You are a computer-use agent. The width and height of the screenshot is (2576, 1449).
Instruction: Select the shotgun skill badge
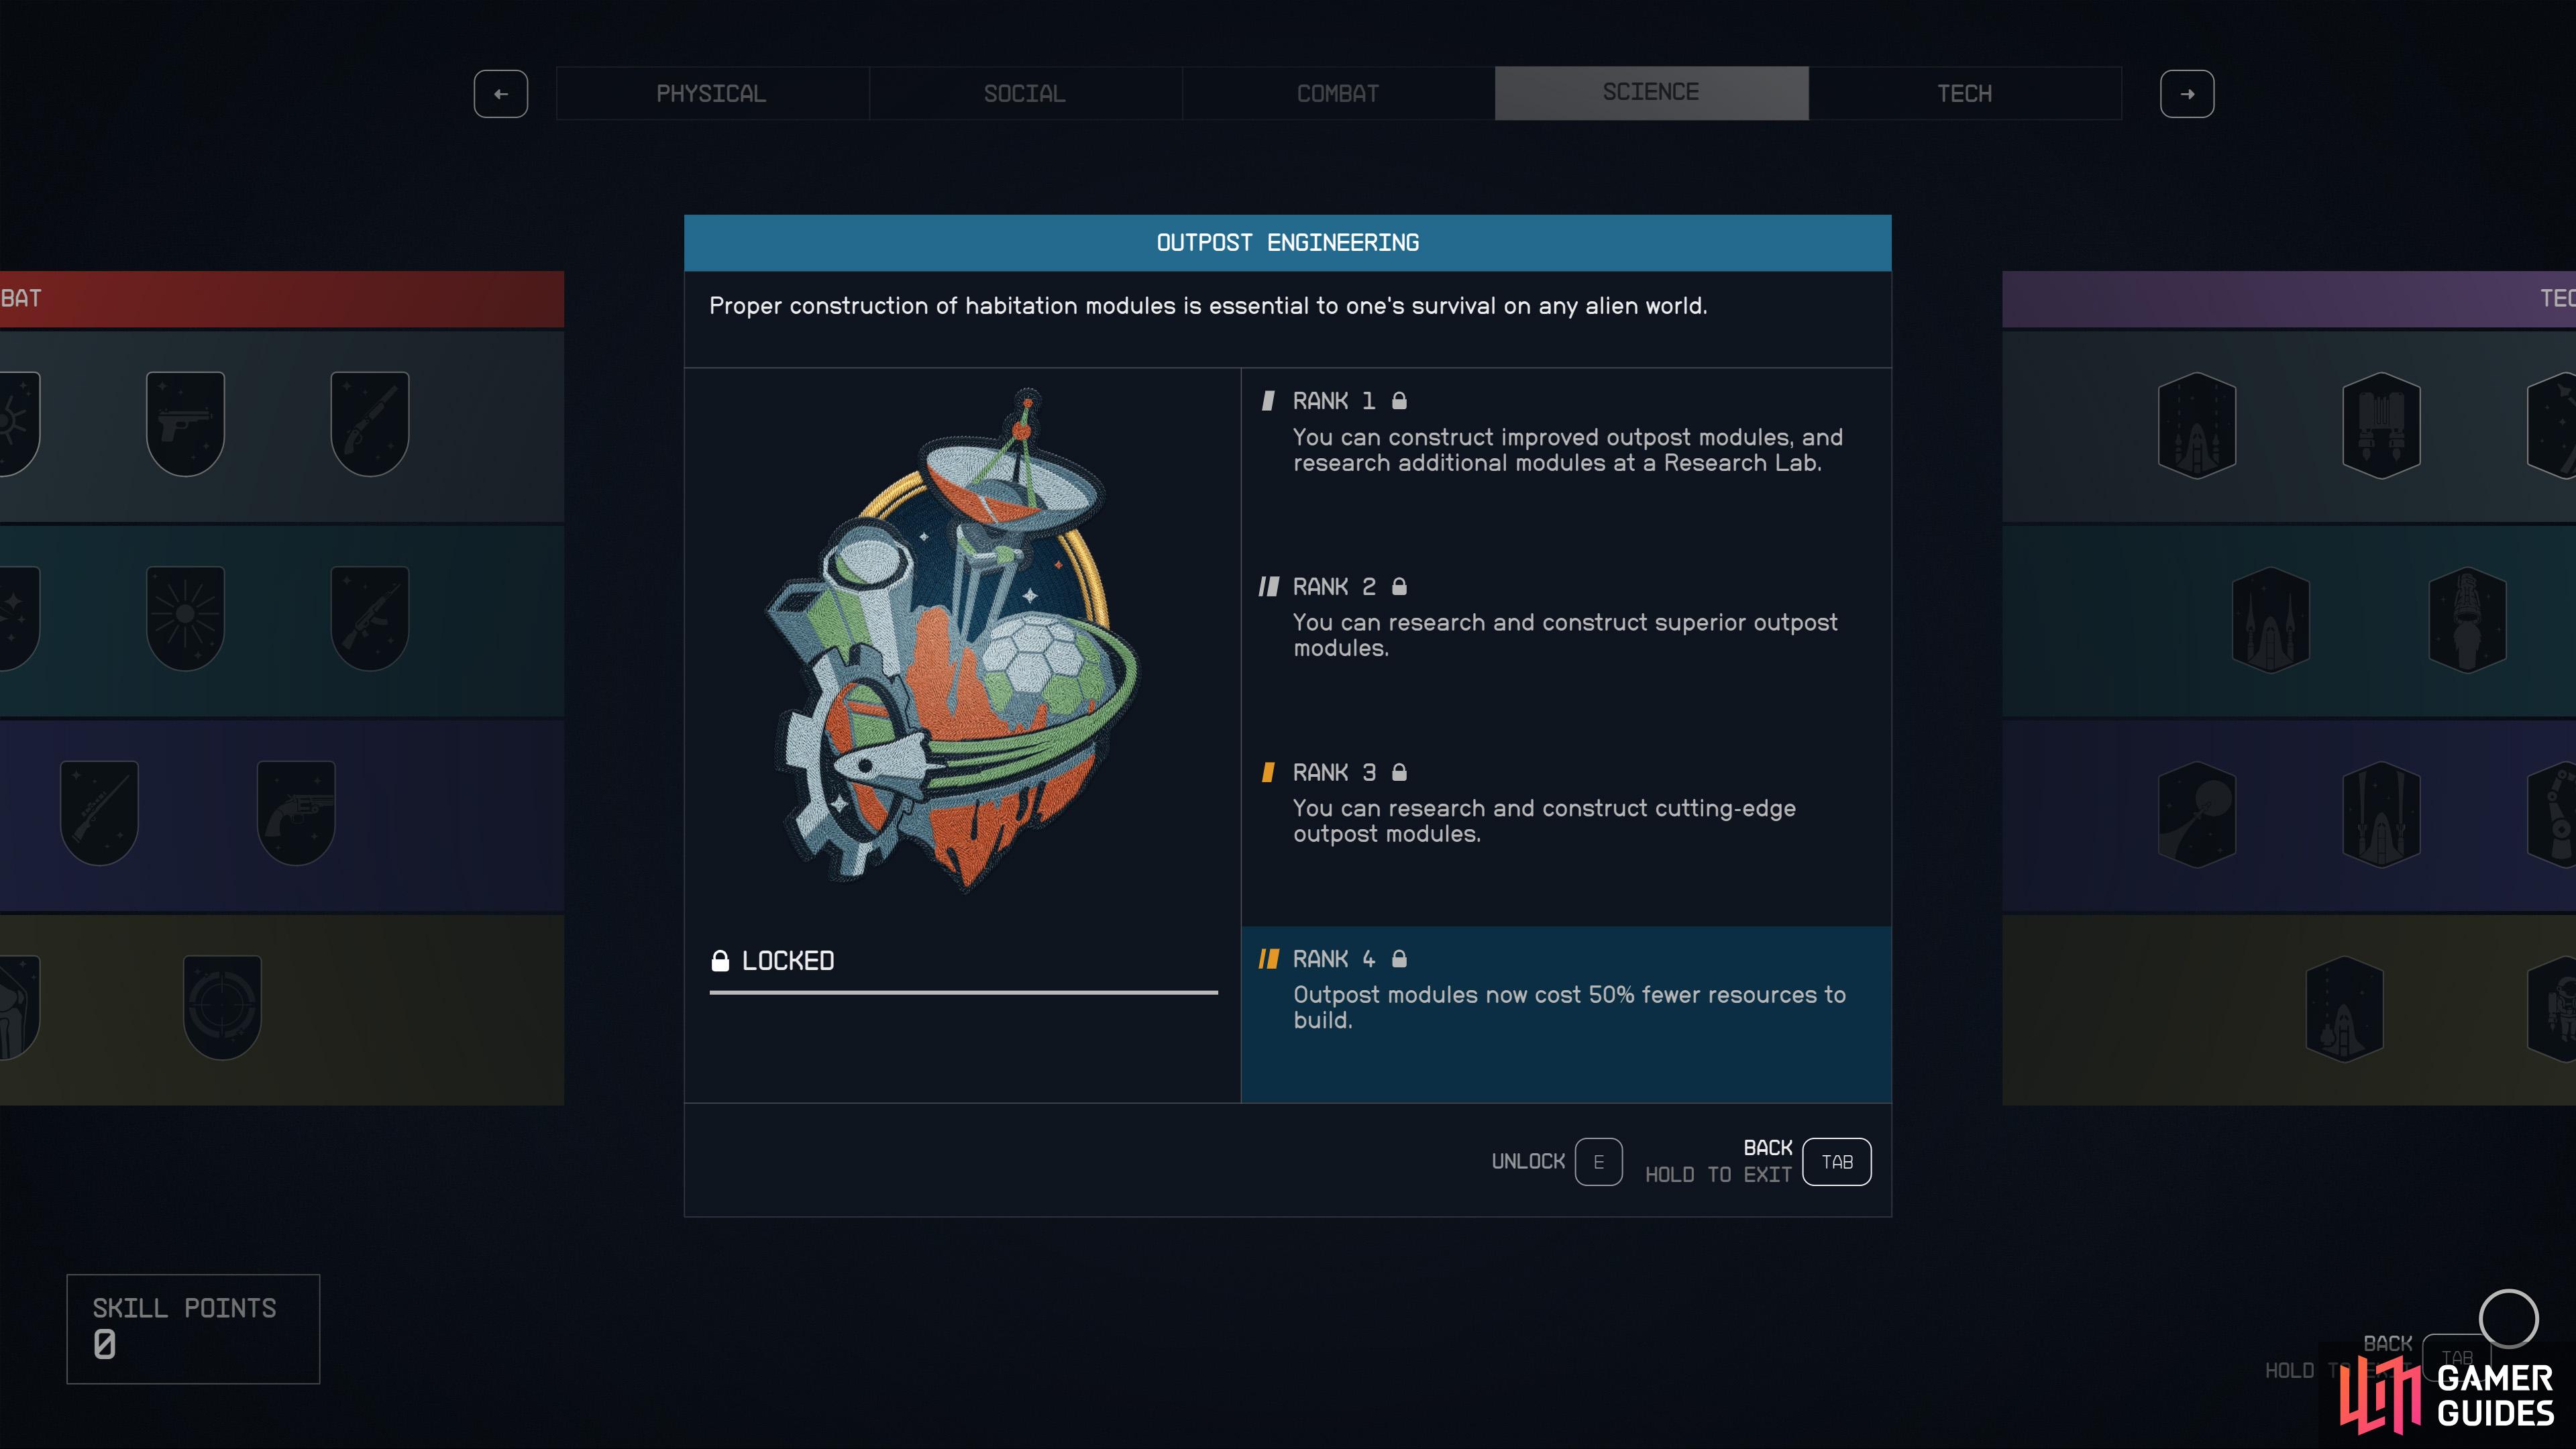[369, 423]
